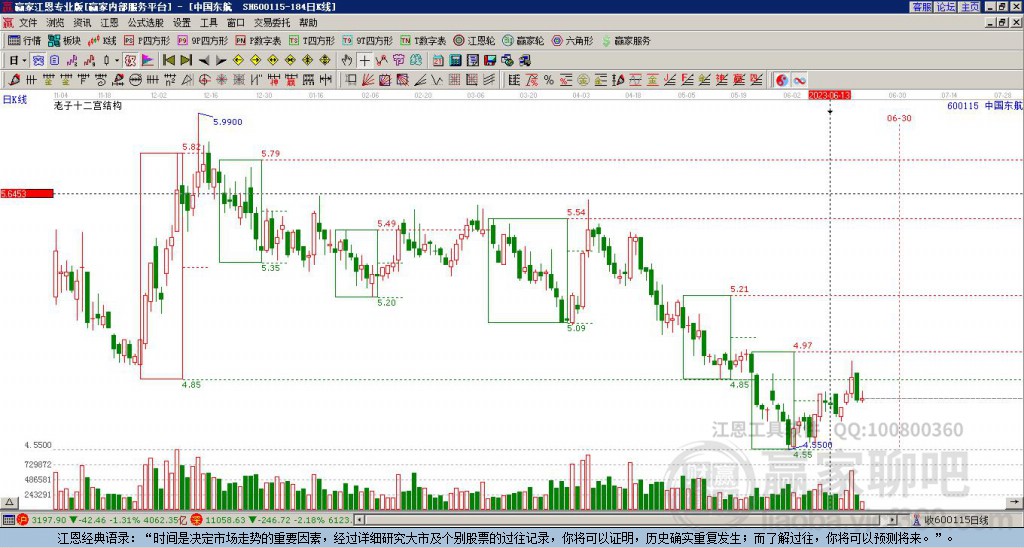Open the 文件 menu
Screen dimensions: 1024x548
[x=28, y=23]
